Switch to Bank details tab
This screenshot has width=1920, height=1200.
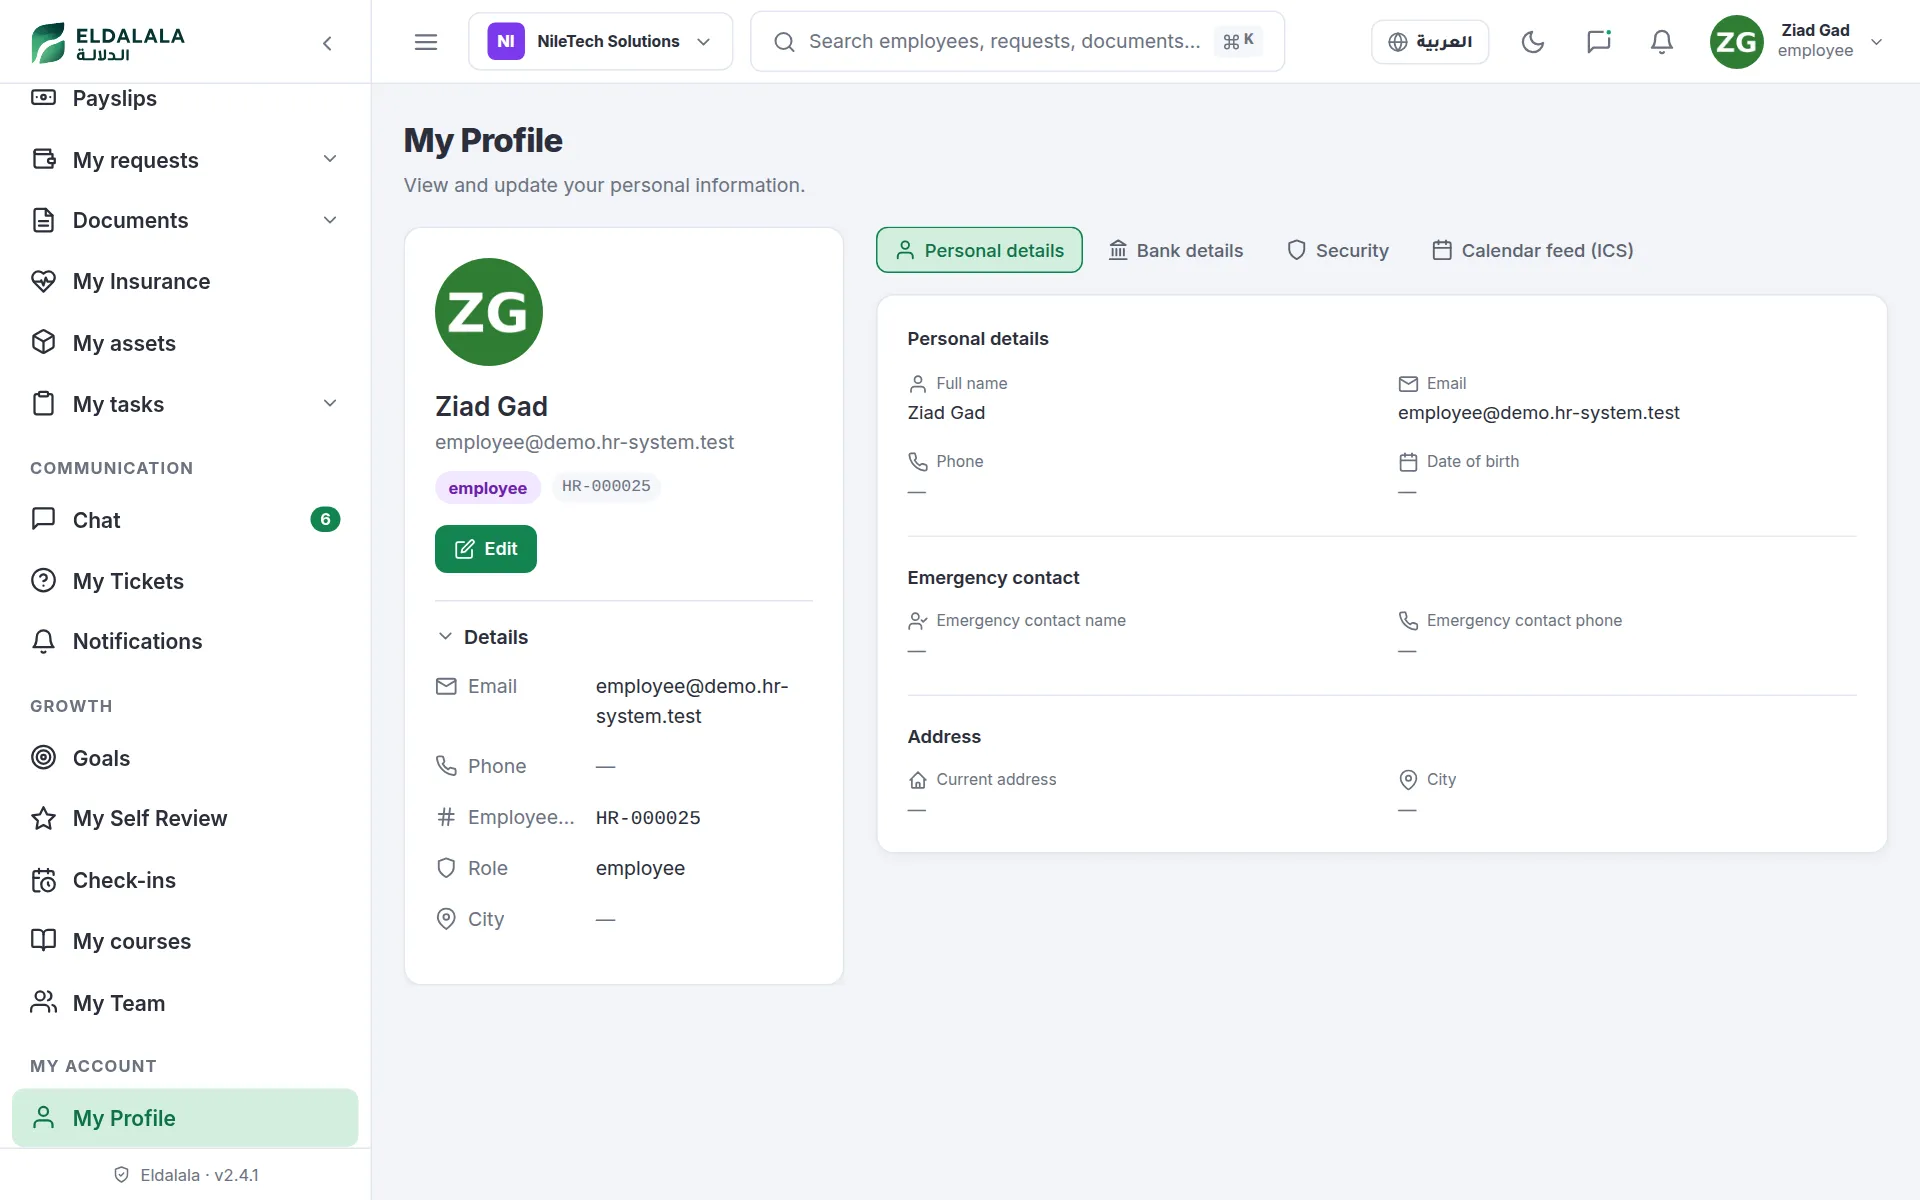pyautogui.click(x=1176, y=250)
